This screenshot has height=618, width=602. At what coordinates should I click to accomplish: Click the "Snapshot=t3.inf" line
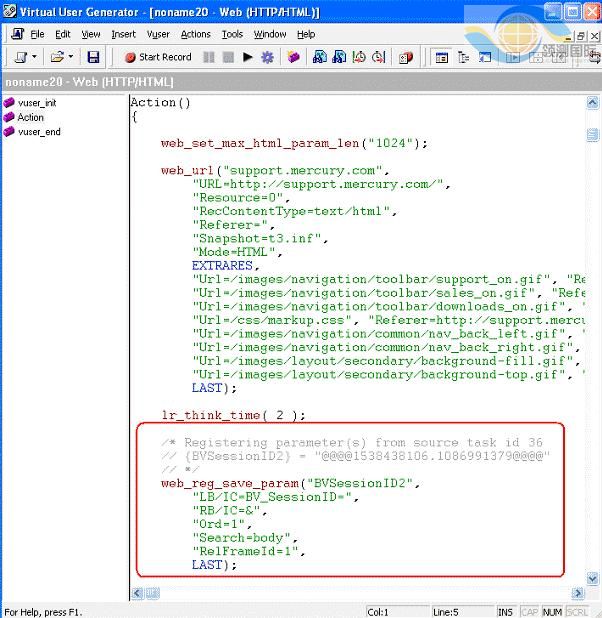pyautogui.click(x=260, y=238)
